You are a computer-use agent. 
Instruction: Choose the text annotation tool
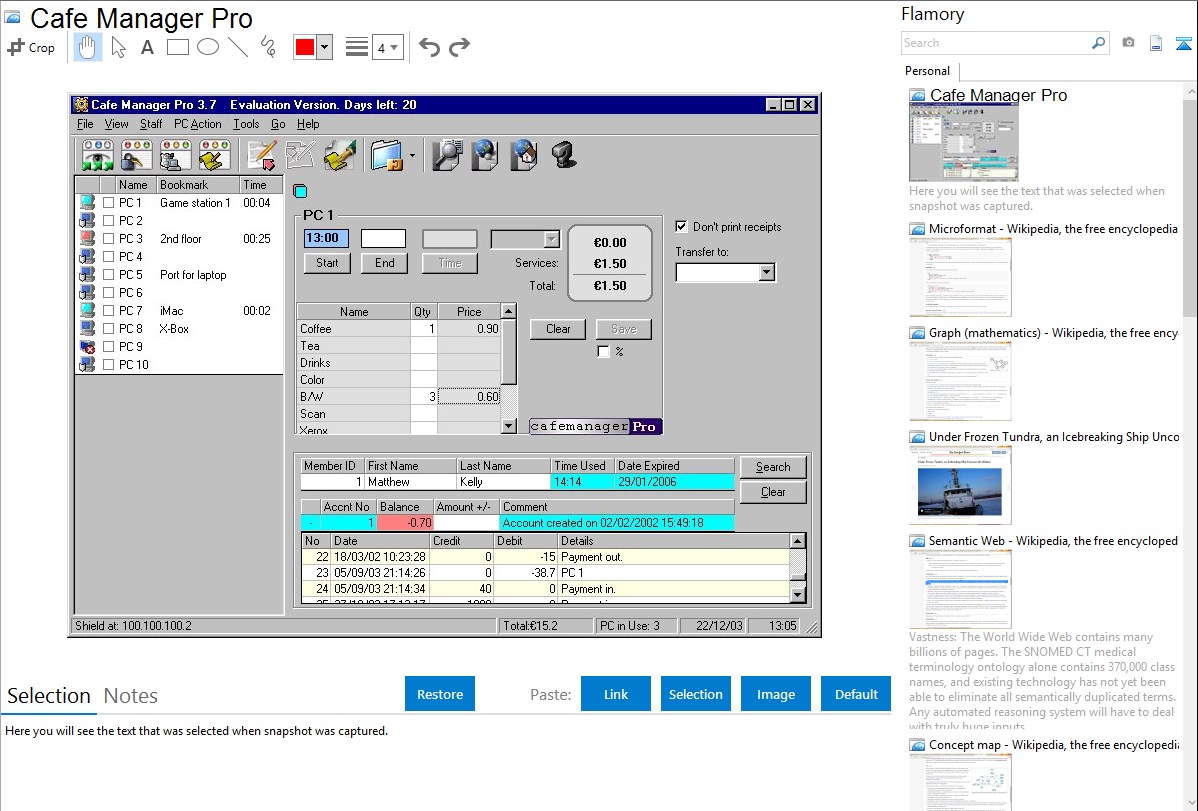click(147, 47)
